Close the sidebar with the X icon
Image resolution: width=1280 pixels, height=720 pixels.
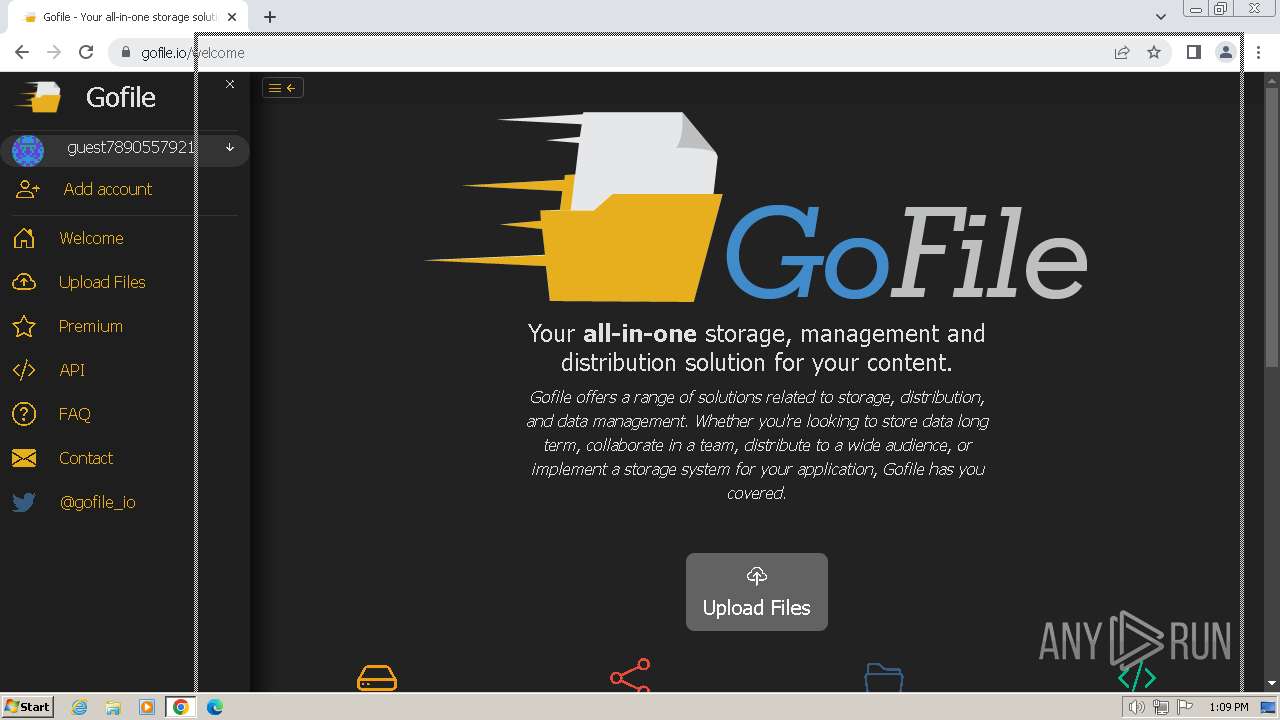coord(230,84)
